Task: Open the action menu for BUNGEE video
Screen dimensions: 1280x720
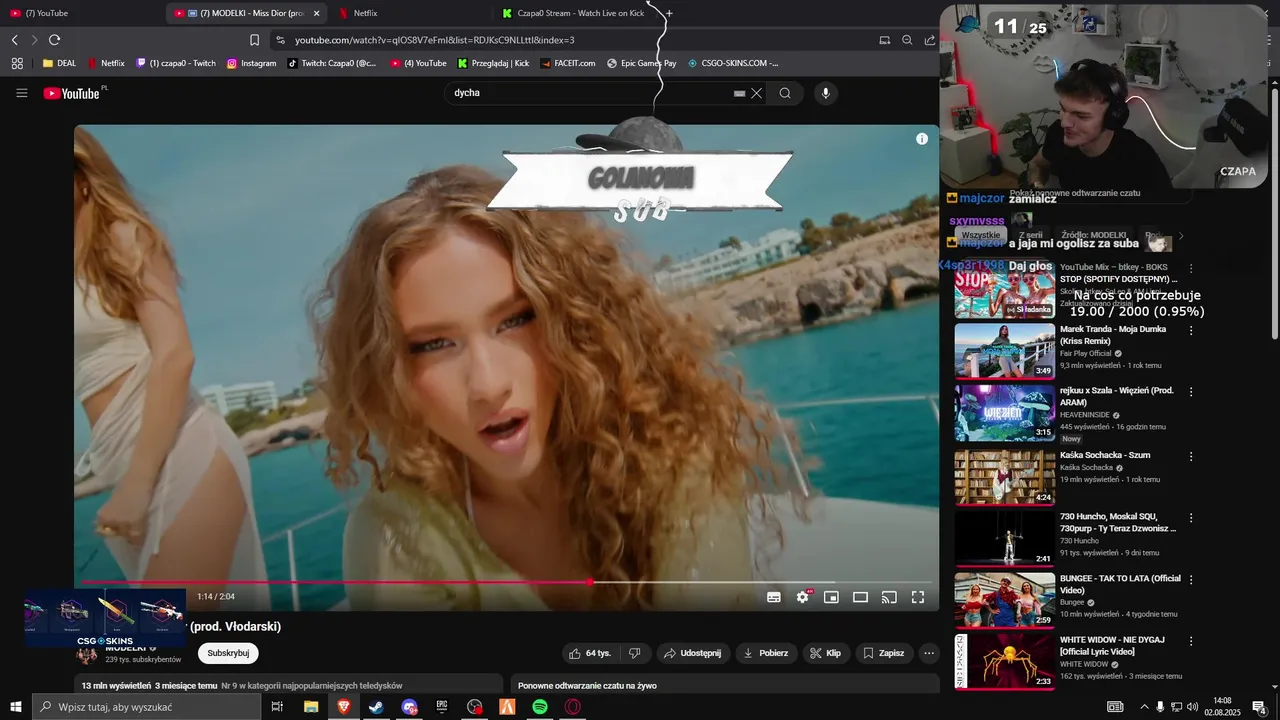Action: 1191,580
